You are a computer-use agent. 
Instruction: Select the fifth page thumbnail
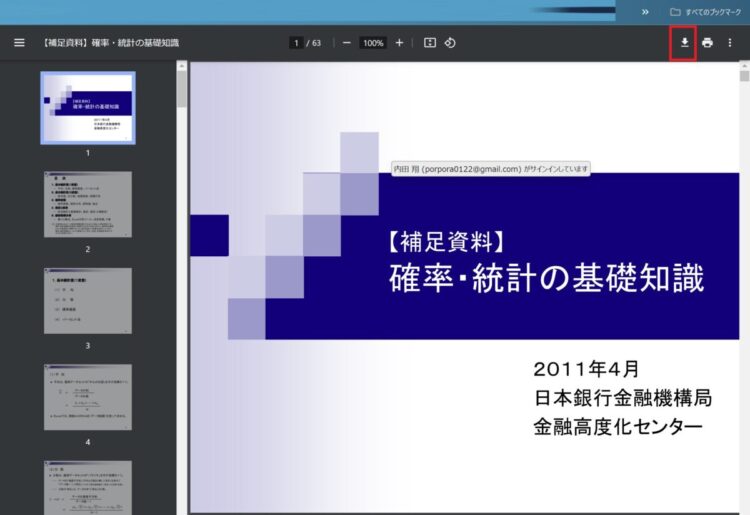pos(88,488)
